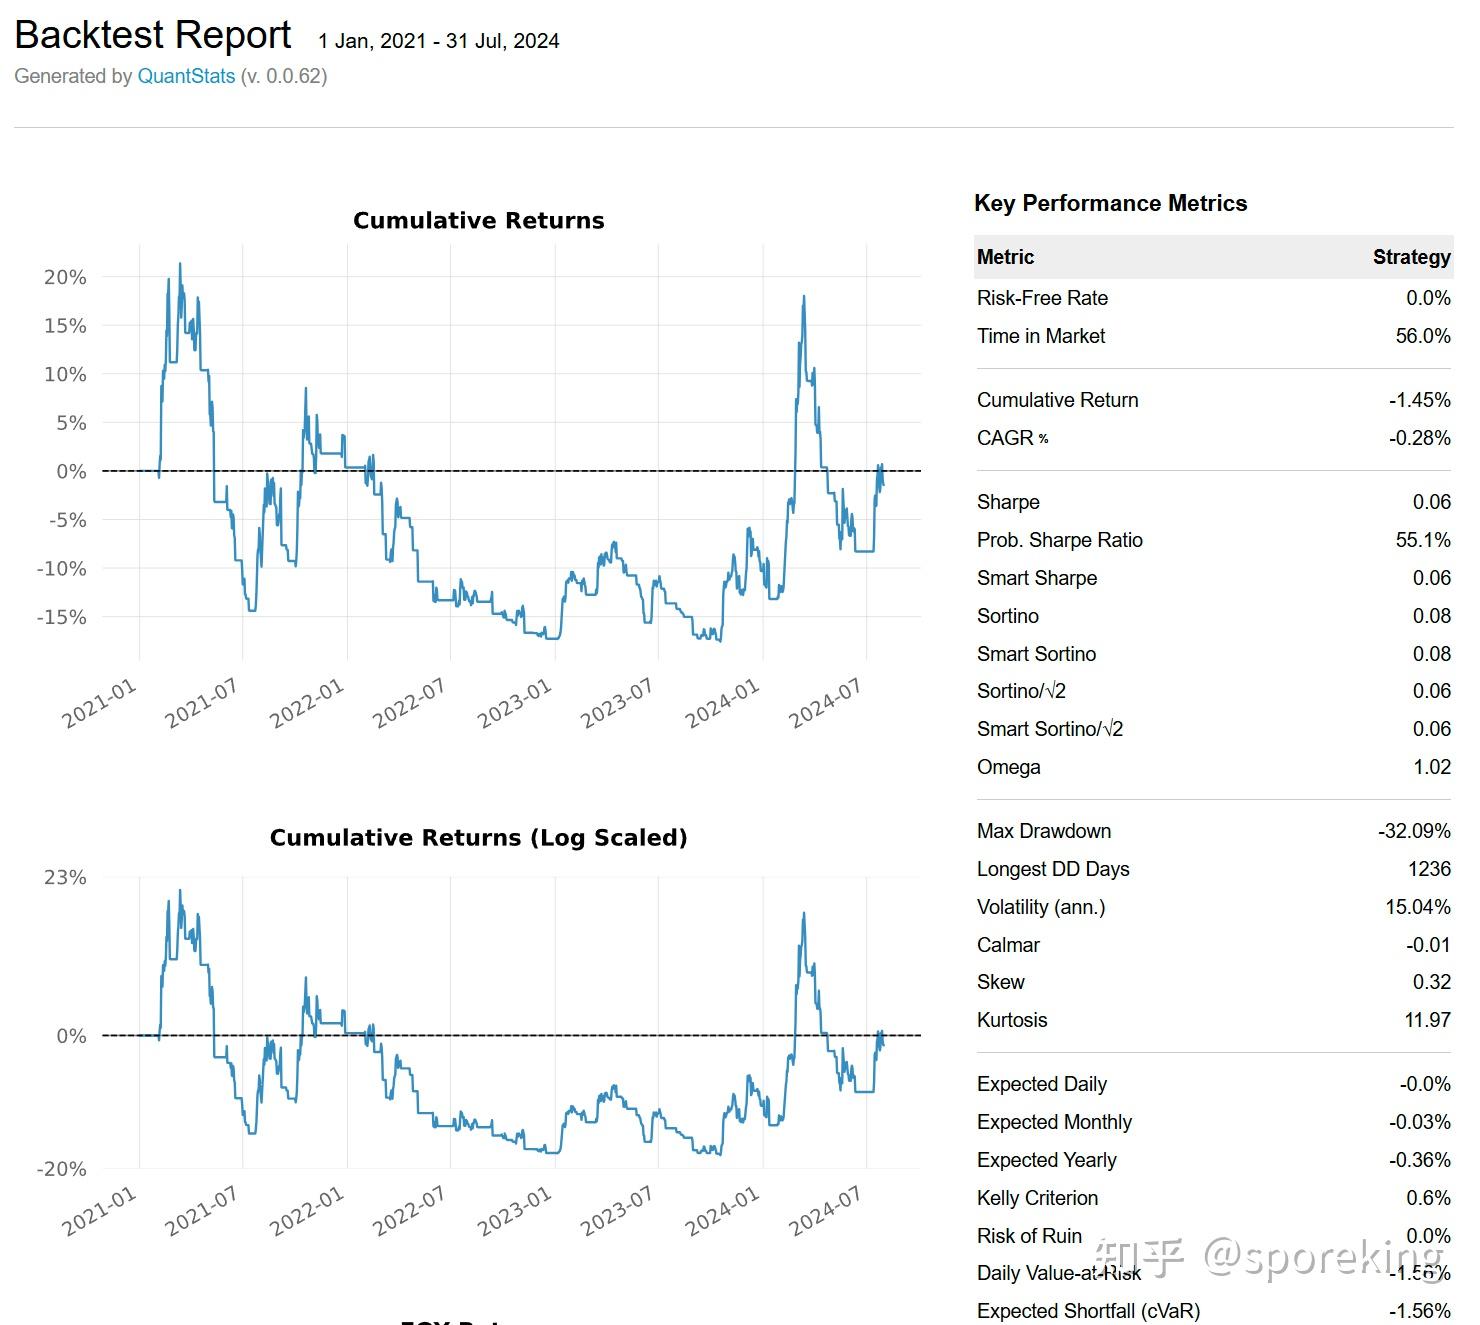Image resolution: width=1480 pixels, height=1325 pixels.
Task: Click the Cumulative Returns (Log Scaled) title
Action: (x=478, y=837)
